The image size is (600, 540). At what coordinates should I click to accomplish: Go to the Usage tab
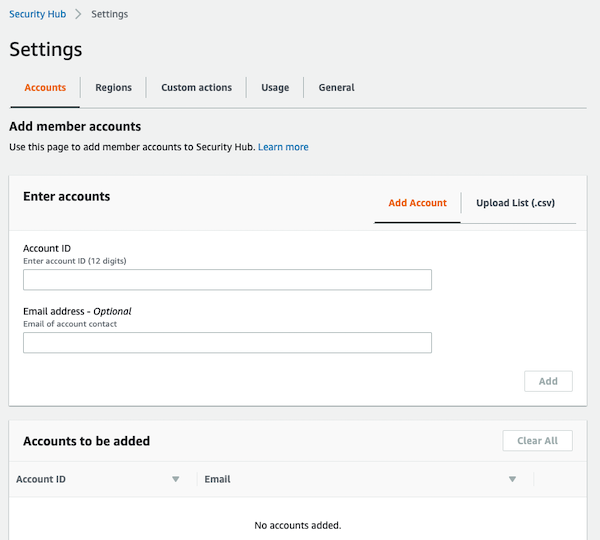click(x=275, y=88)
